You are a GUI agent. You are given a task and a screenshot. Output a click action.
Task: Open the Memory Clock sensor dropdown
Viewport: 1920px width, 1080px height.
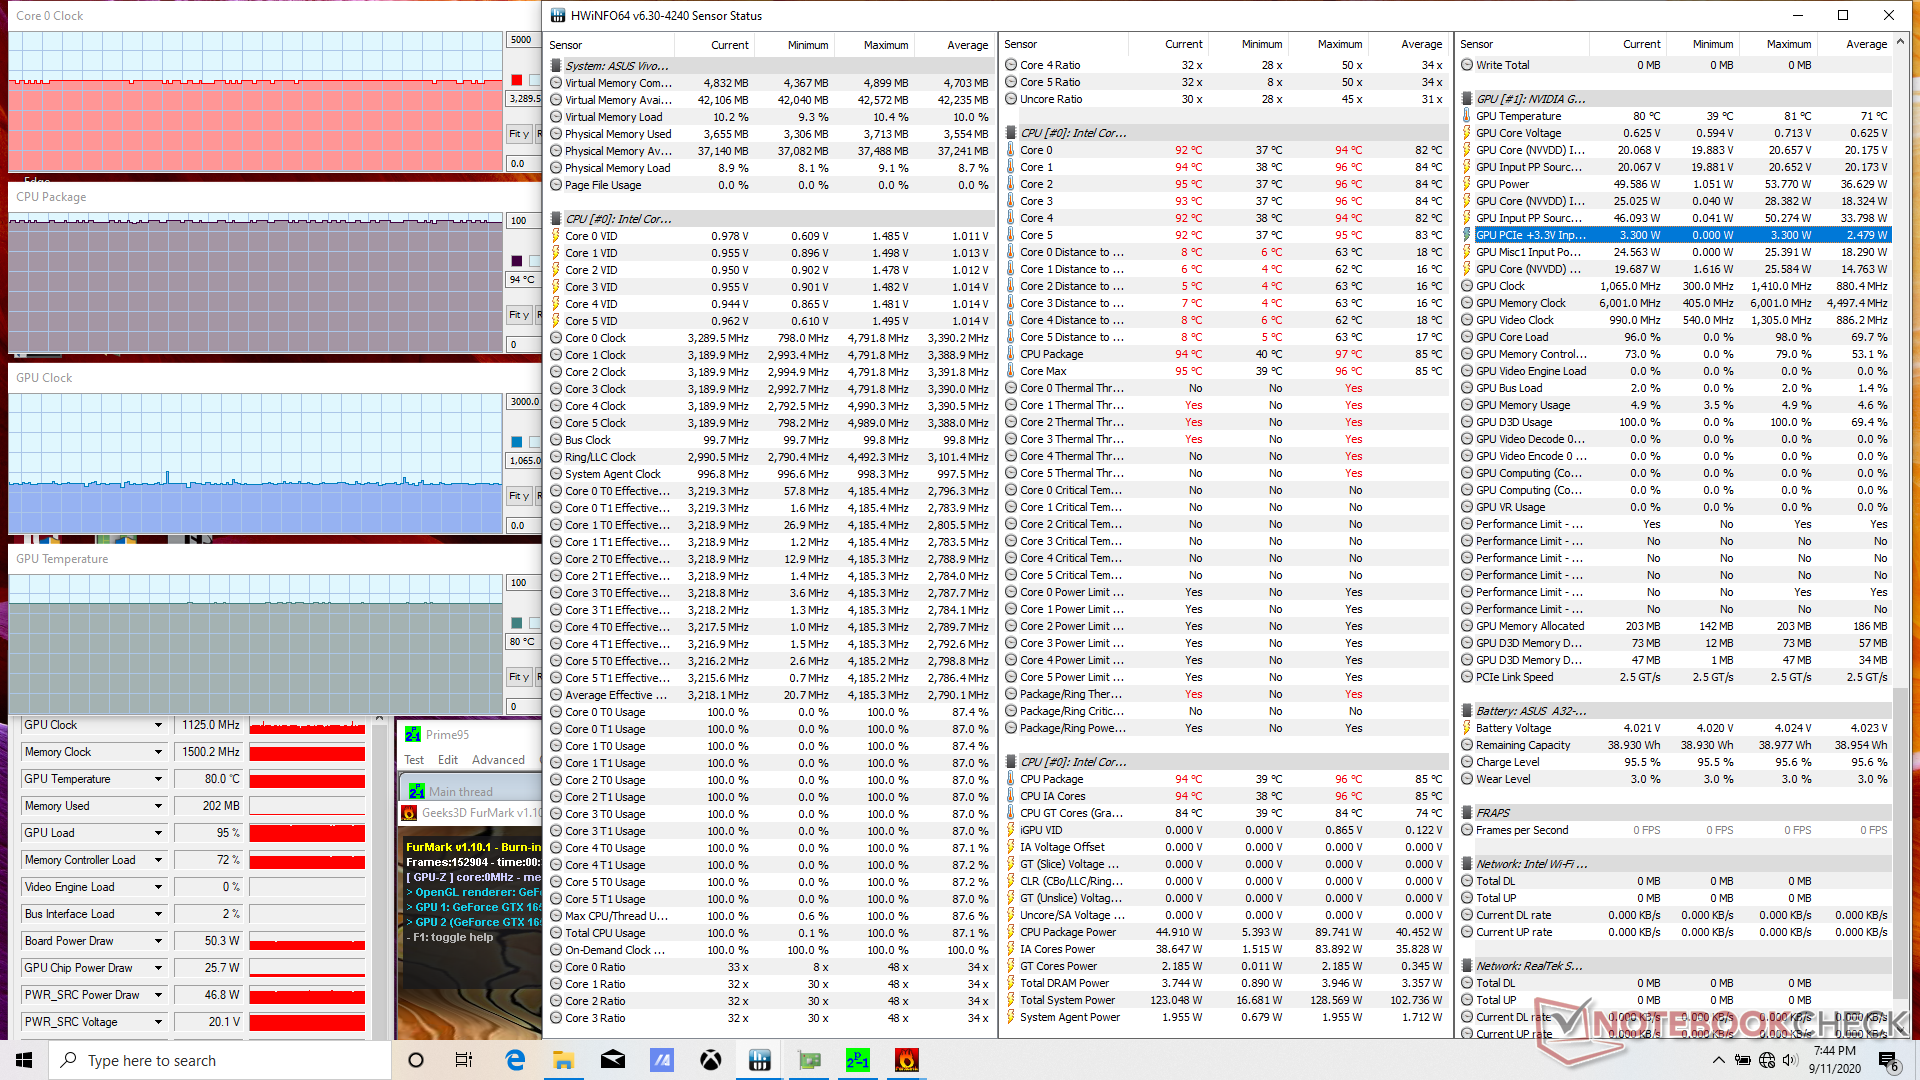coord(158,752)
